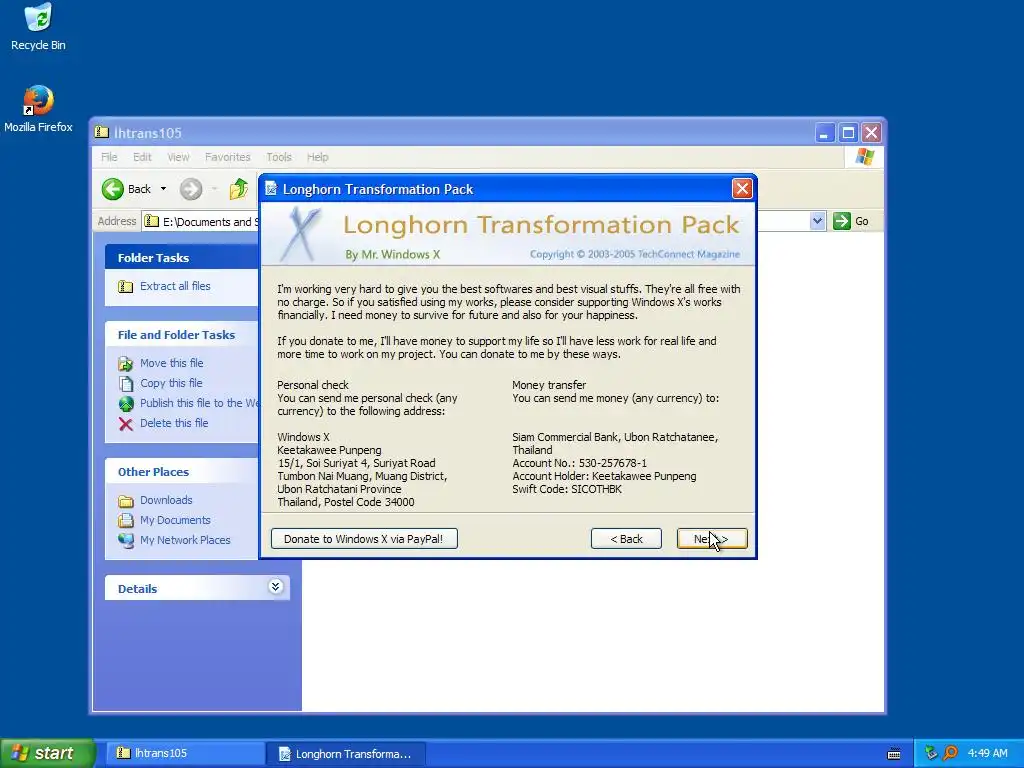Image resolution: width=1024 pixels, height=768 pixels.
Task: Click the Thailand, Postel Code 34000 line
Action: 345,502
